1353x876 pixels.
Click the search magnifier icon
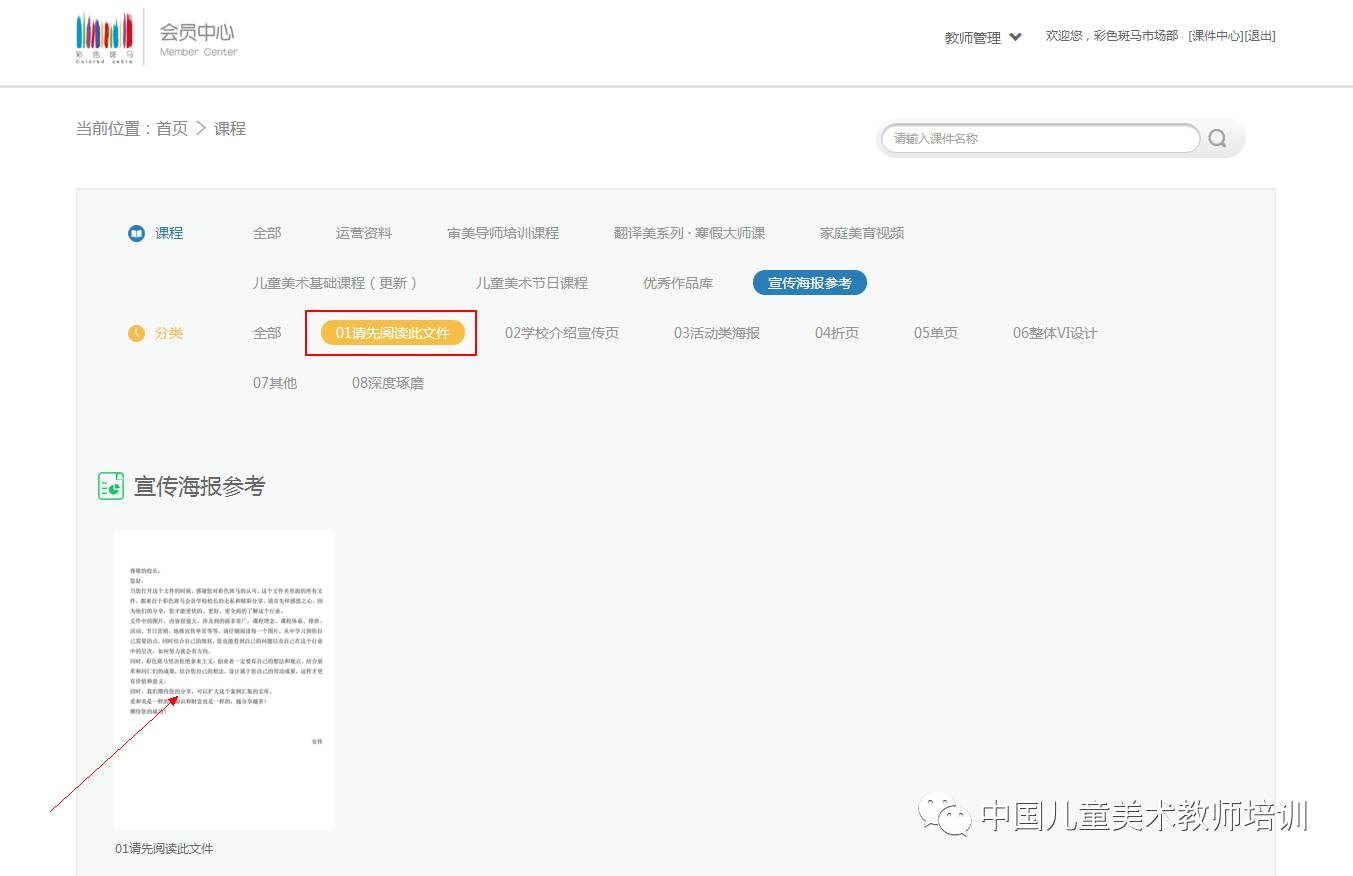click(x=1217, y=139)
